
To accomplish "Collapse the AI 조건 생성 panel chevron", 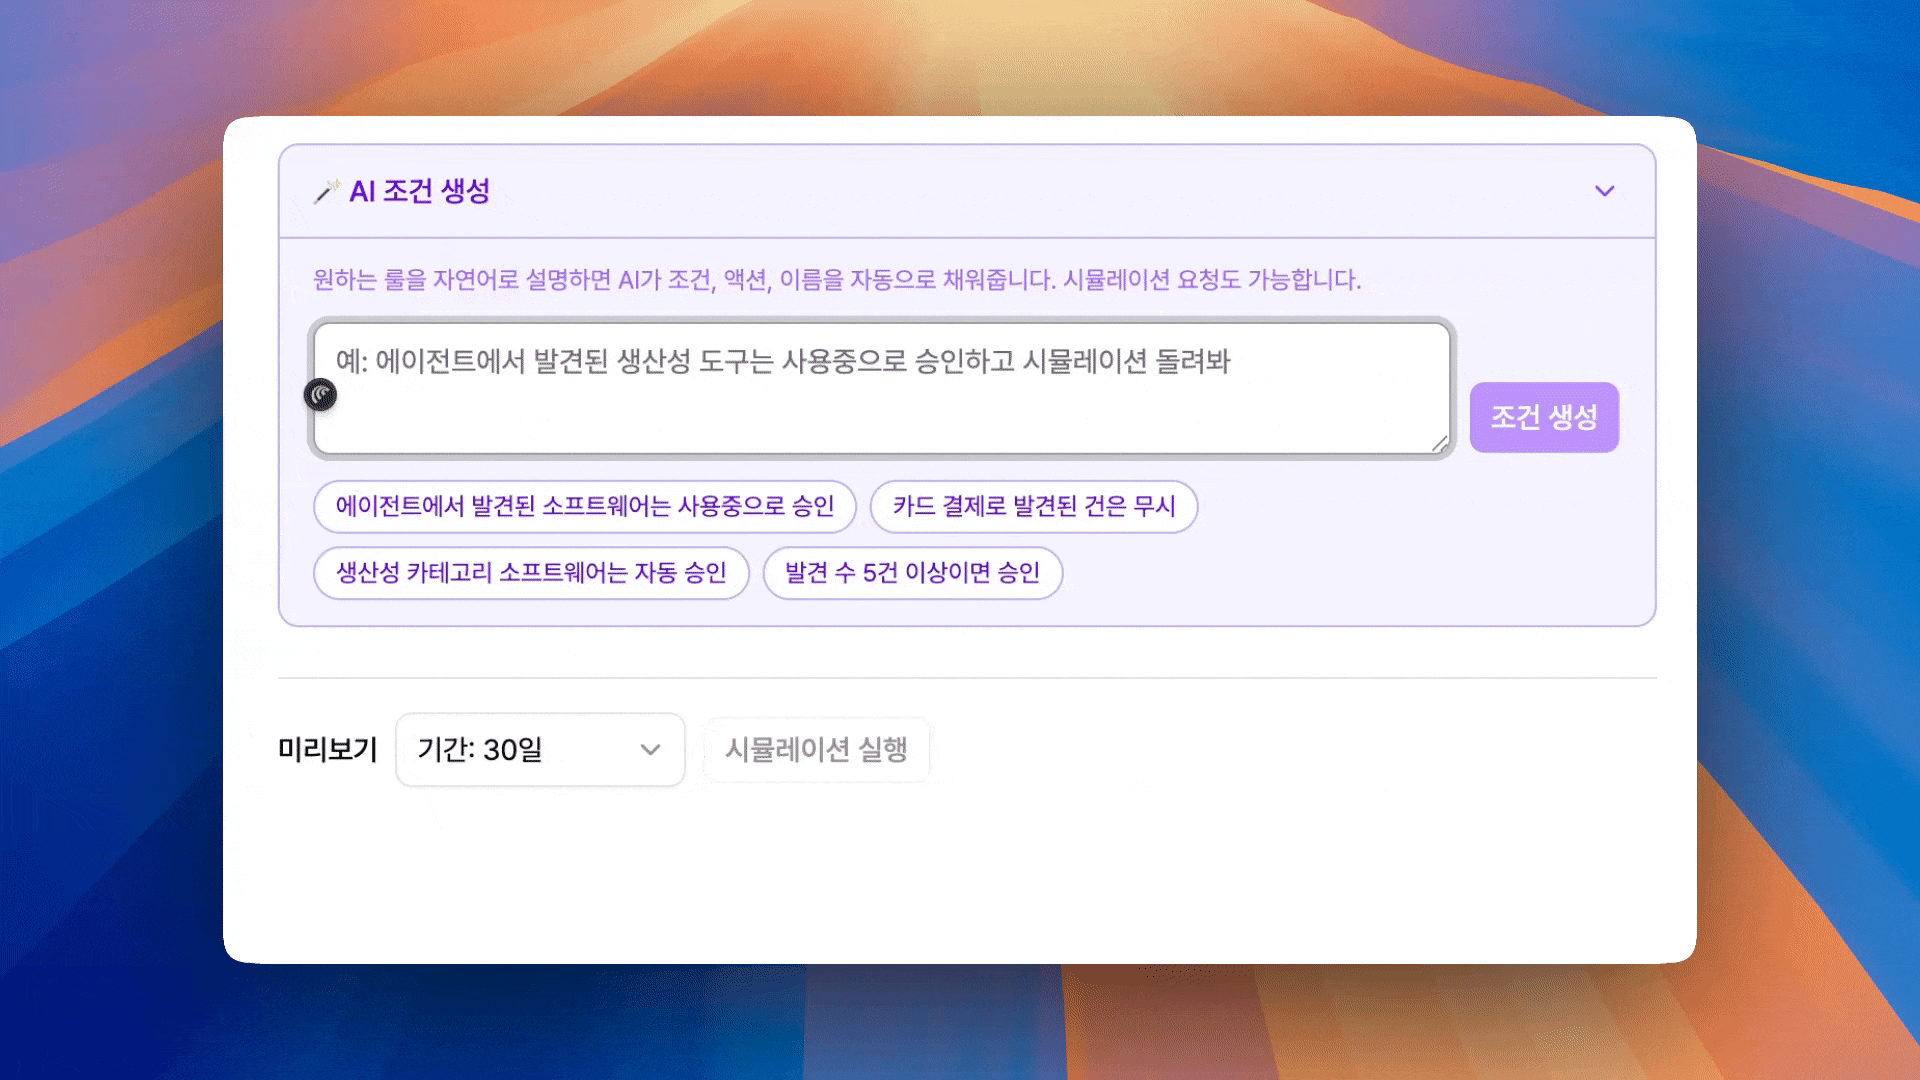I will tap(1604, 191).
